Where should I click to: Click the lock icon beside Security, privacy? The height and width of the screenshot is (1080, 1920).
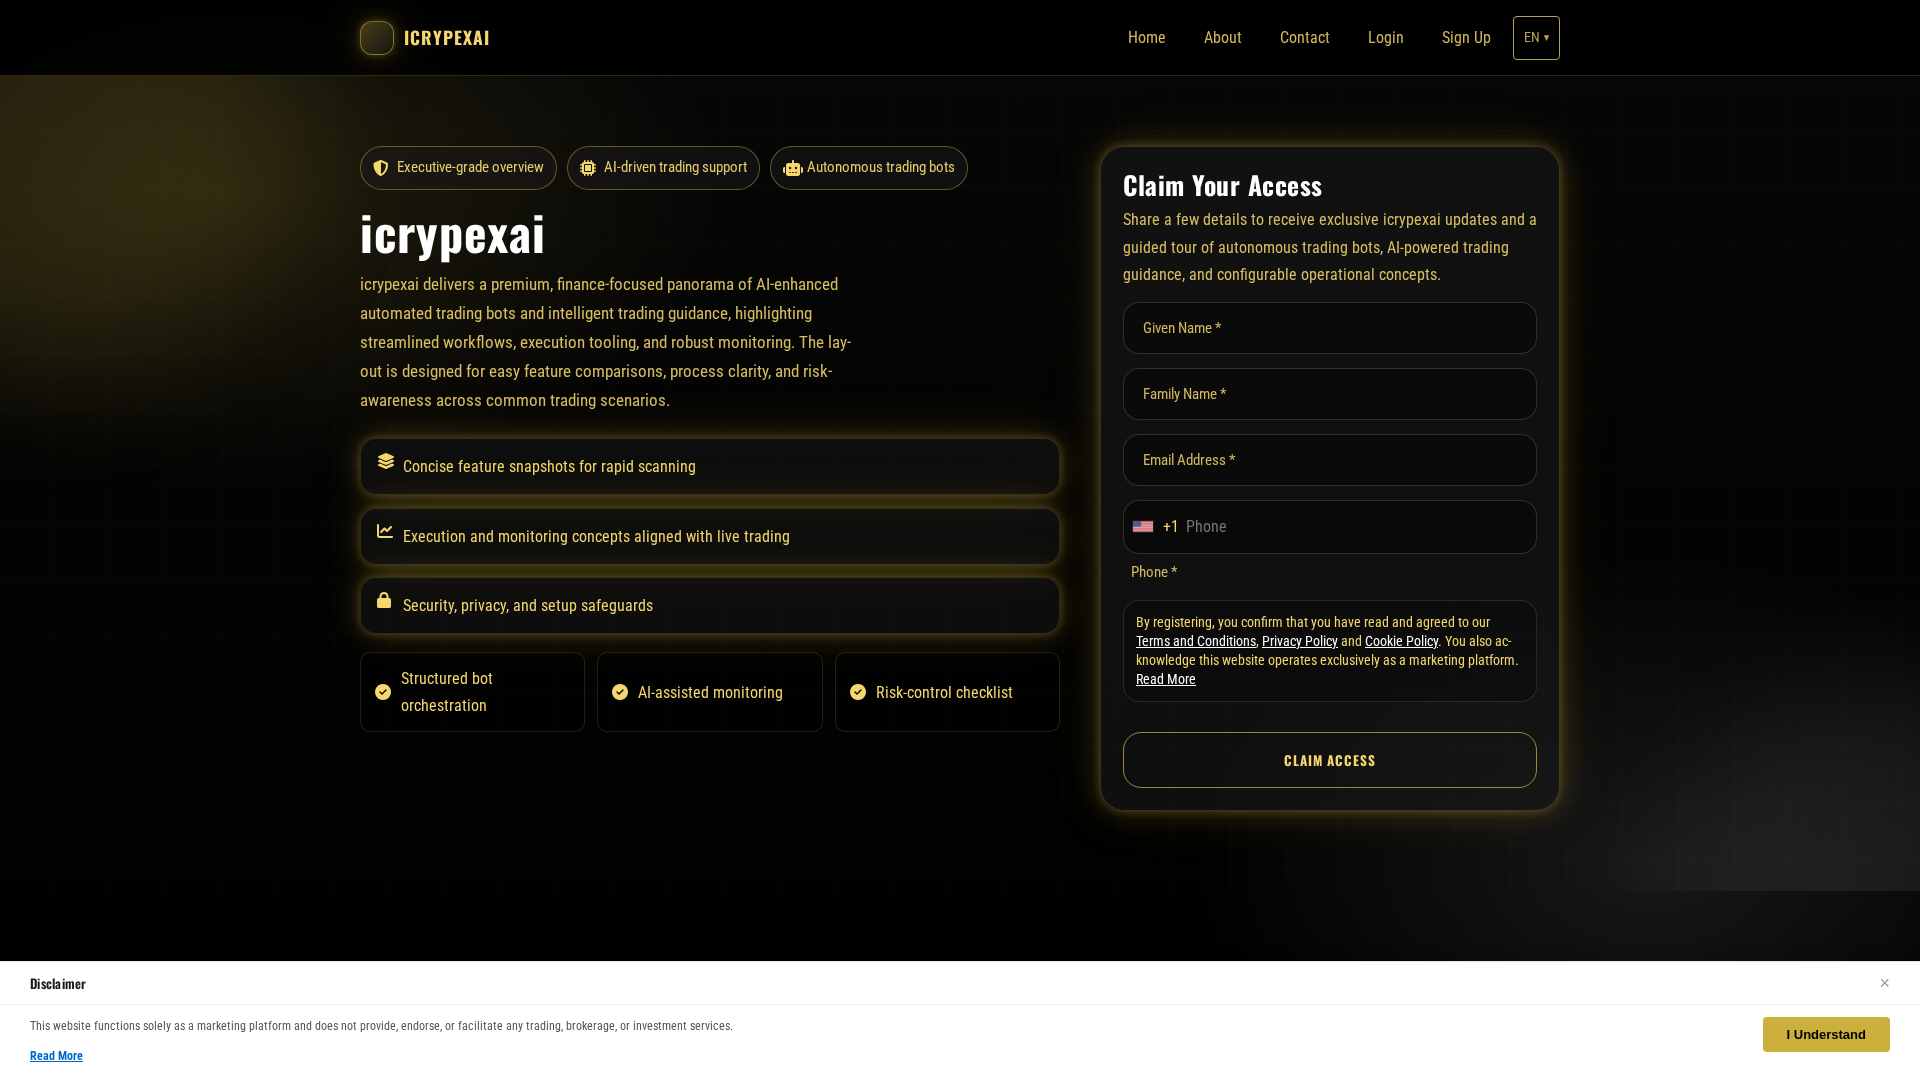(384, 600)
